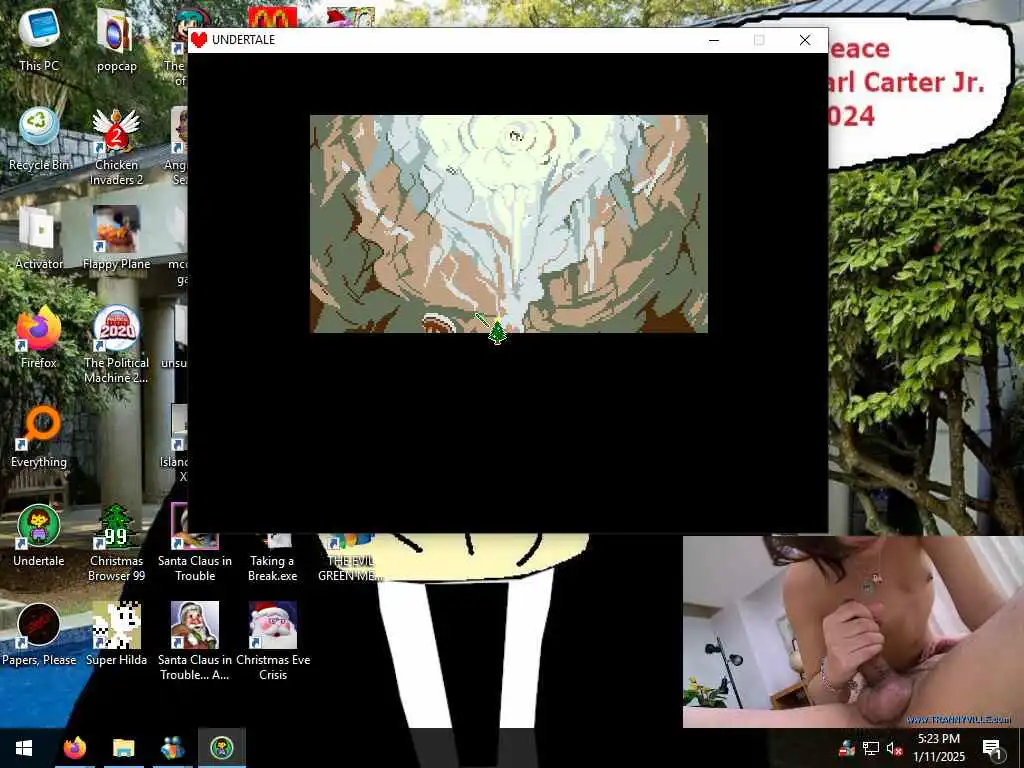
Task: Minimize the Undertale window
Action: pyautogui.click(x=714, y=40)
